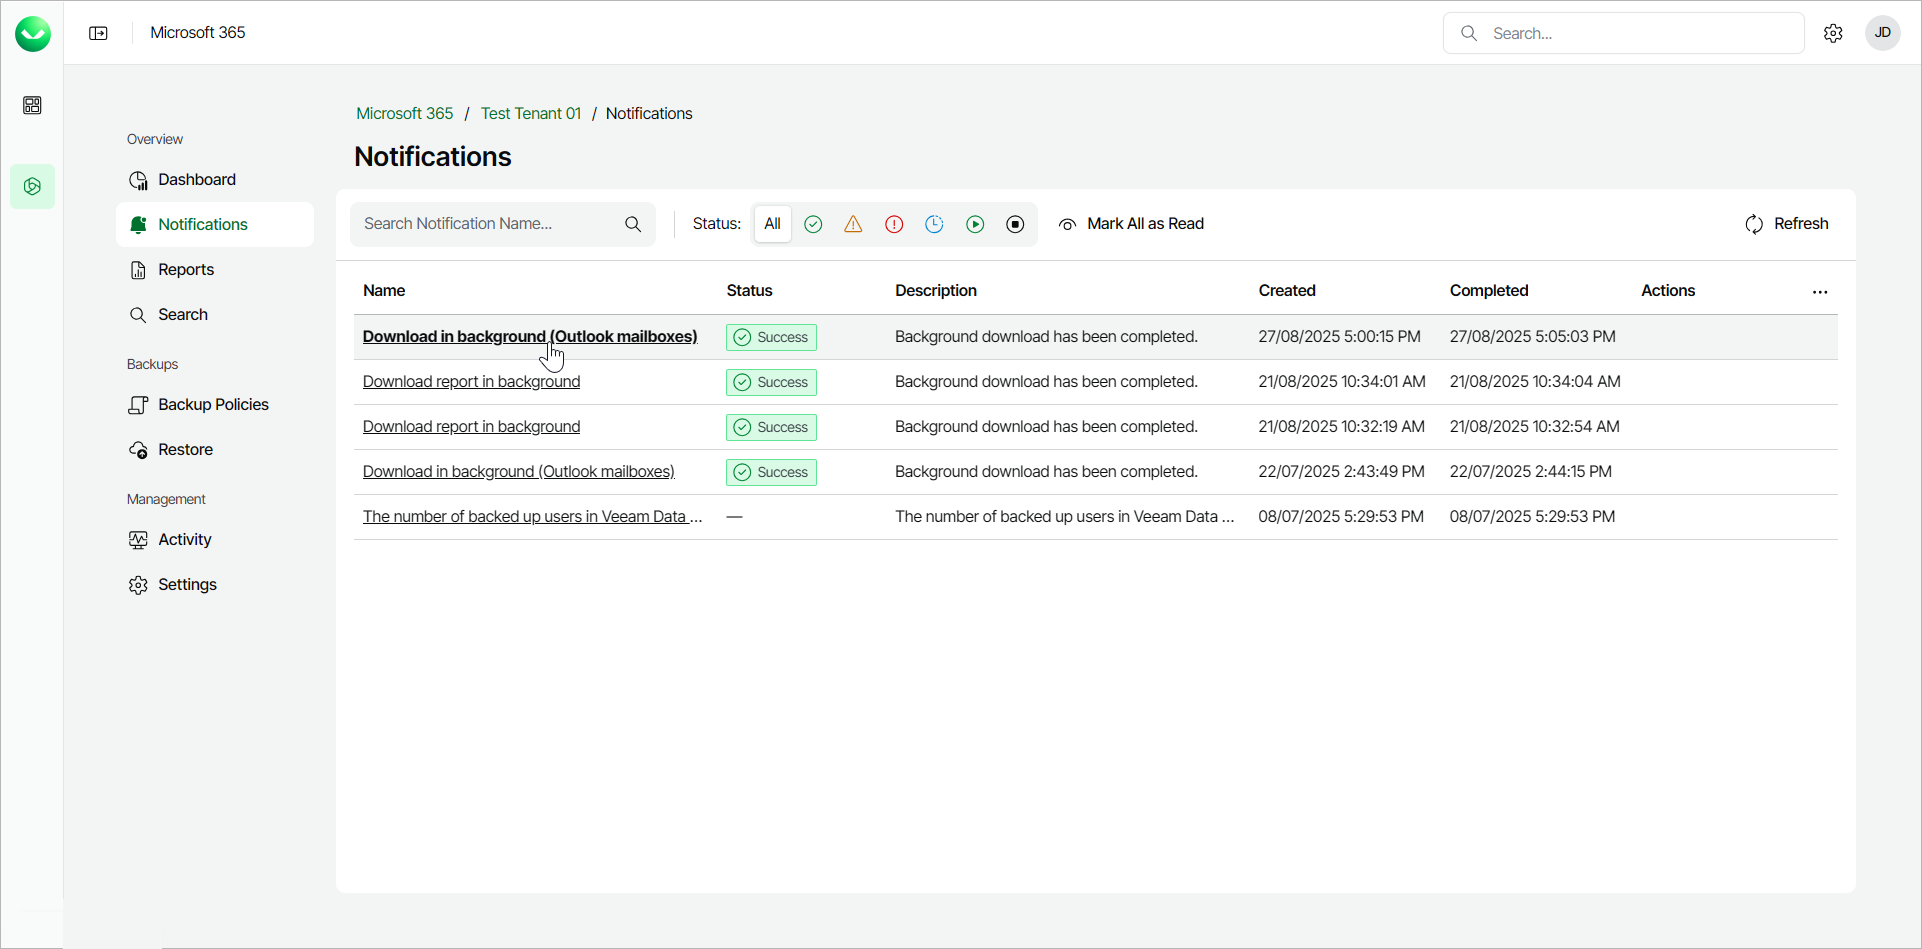The height and width of the screenshot is (949, 1922).
Task: Focus the global Search field in the top bar
Action: 1623,33
